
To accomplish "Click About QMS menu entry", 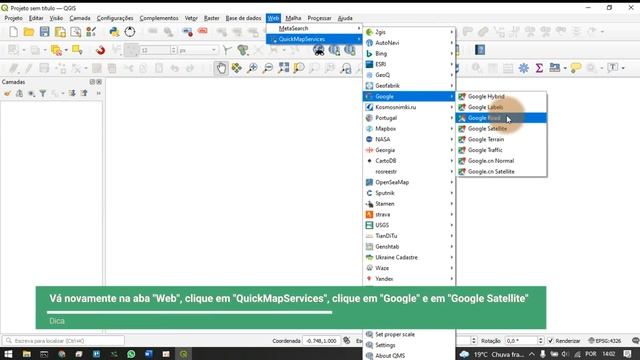I will 409,356.
